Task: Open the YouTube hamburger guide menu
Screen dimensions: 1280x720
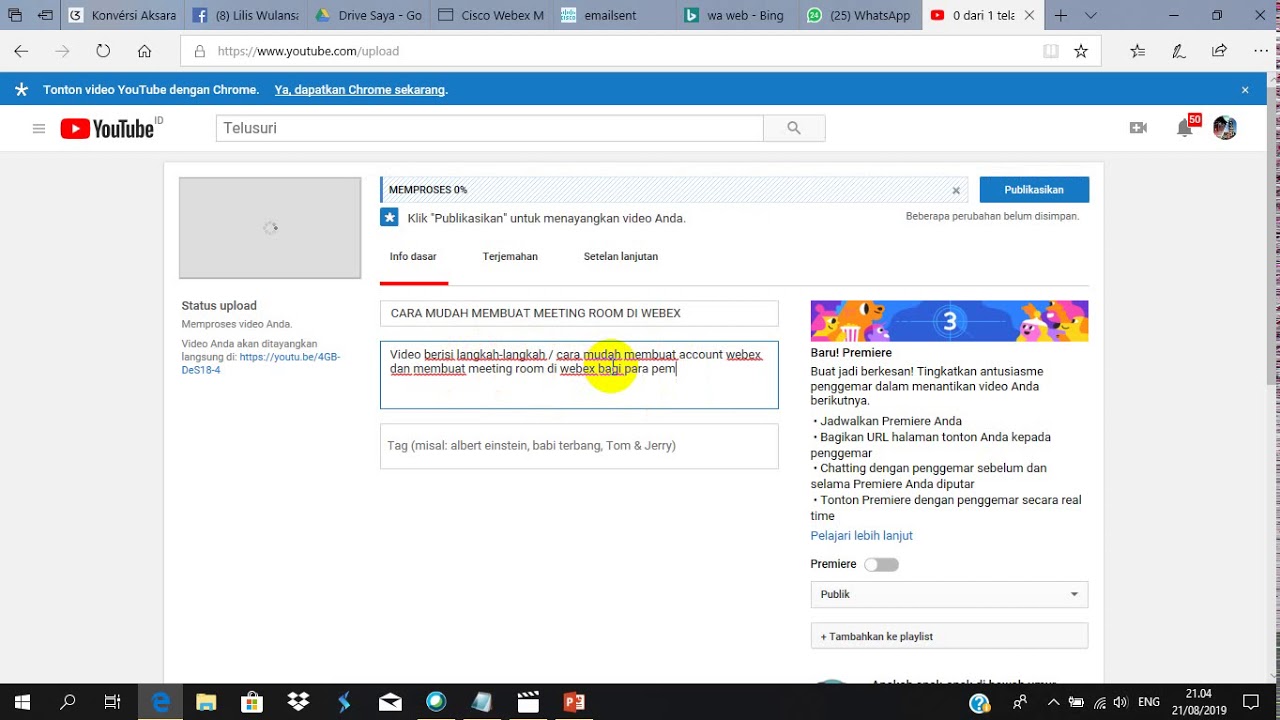Action: pyautogui.click(x=39, y=128)
